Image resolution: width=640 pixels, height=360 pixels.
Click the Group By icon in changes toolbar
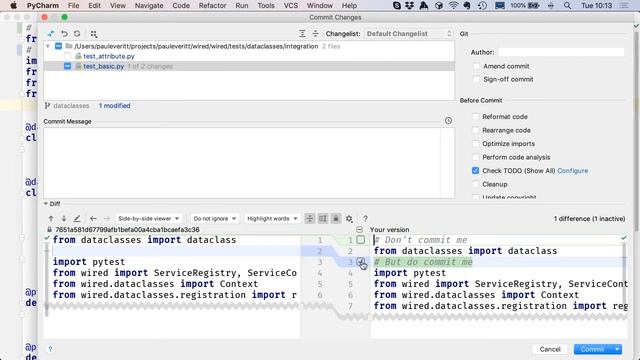[x=94, y=34]
